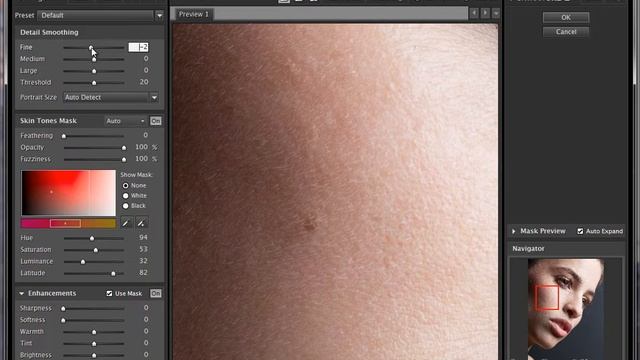The width and height of the screenshot is (640, 360).
Task: Open the Preset dropdown
Action: [101, 16]
